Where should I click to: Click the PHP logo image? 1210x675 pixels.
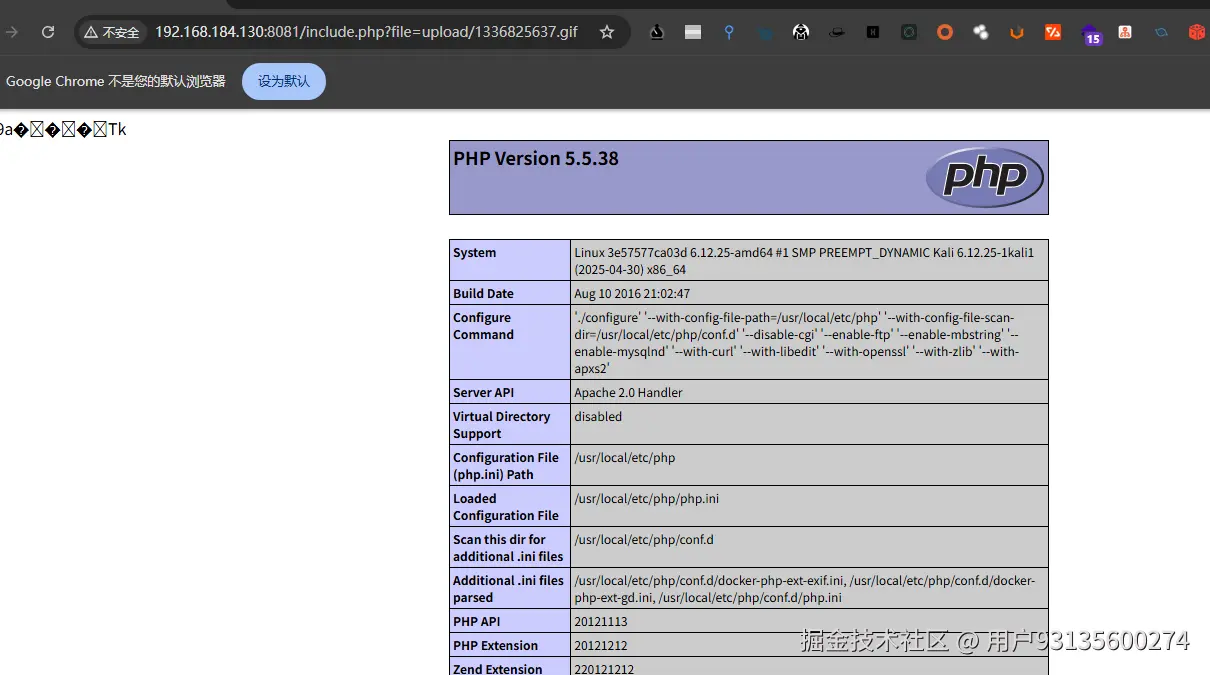(x=984, y=177)
